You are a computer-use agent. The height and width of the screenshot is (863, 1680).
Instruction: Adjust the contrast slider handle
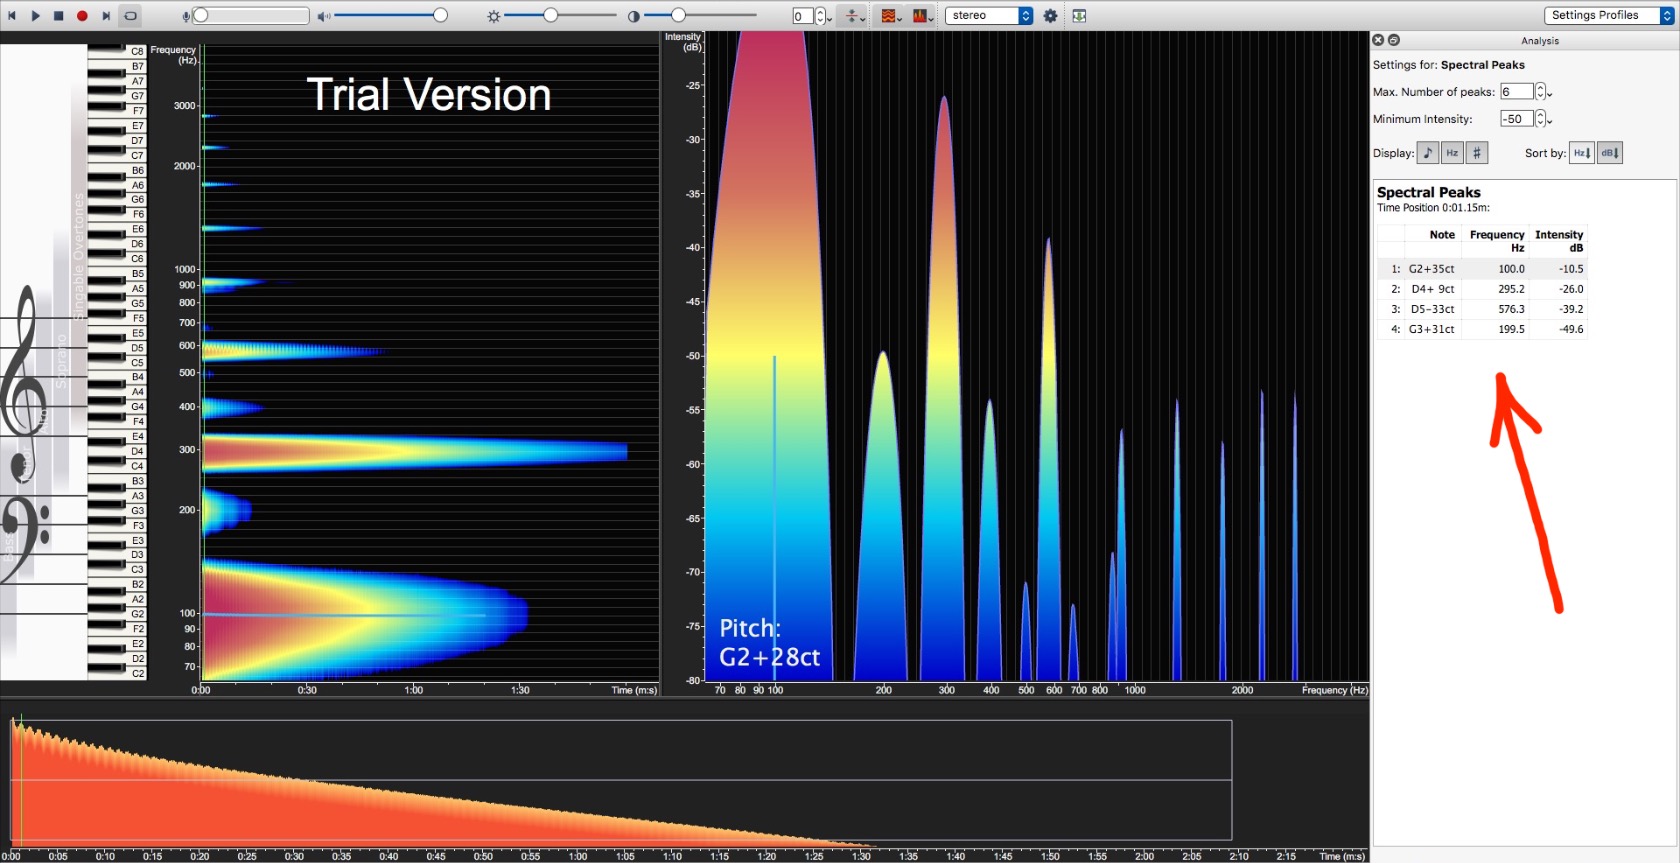(x=678, y=15)
